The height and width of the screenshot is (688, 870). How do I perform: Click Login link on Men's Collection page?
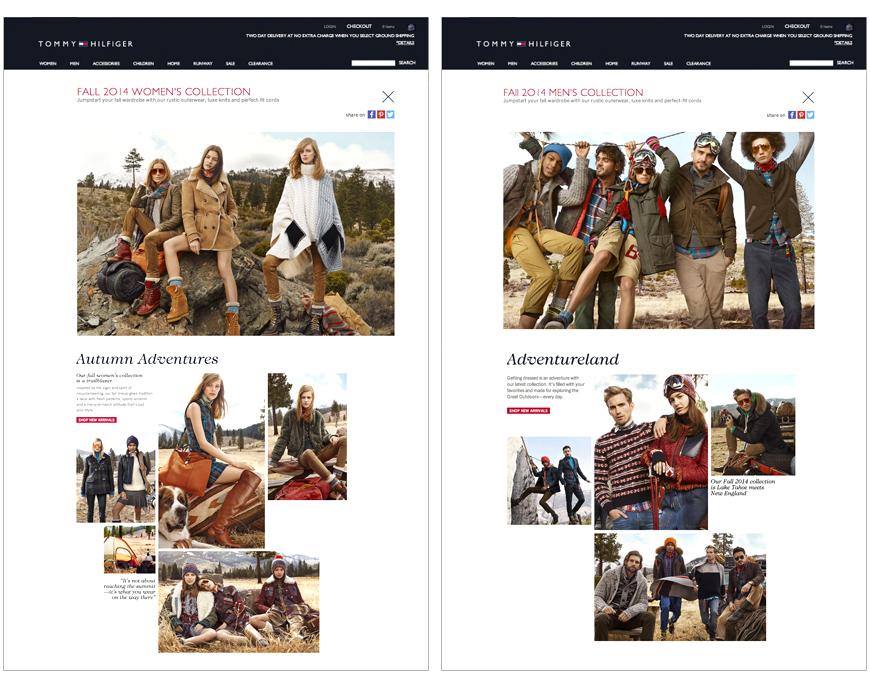tap(767, 26)
